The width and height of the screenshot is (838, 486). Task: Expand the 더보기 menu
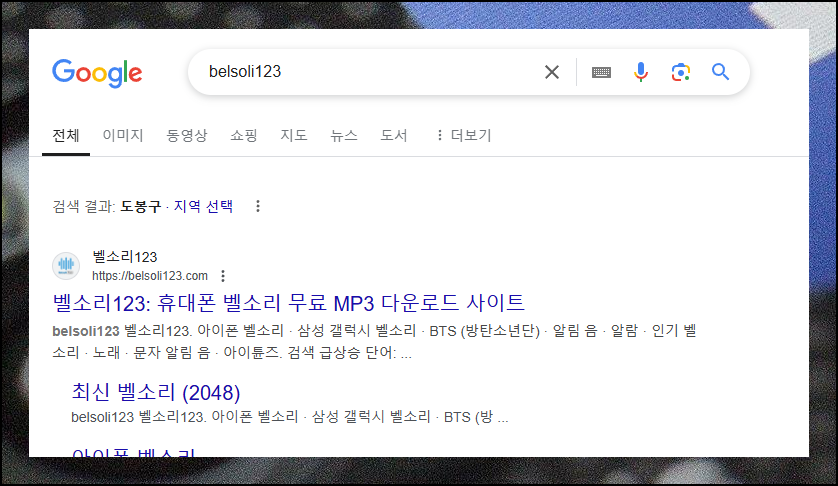coord(464,136)
